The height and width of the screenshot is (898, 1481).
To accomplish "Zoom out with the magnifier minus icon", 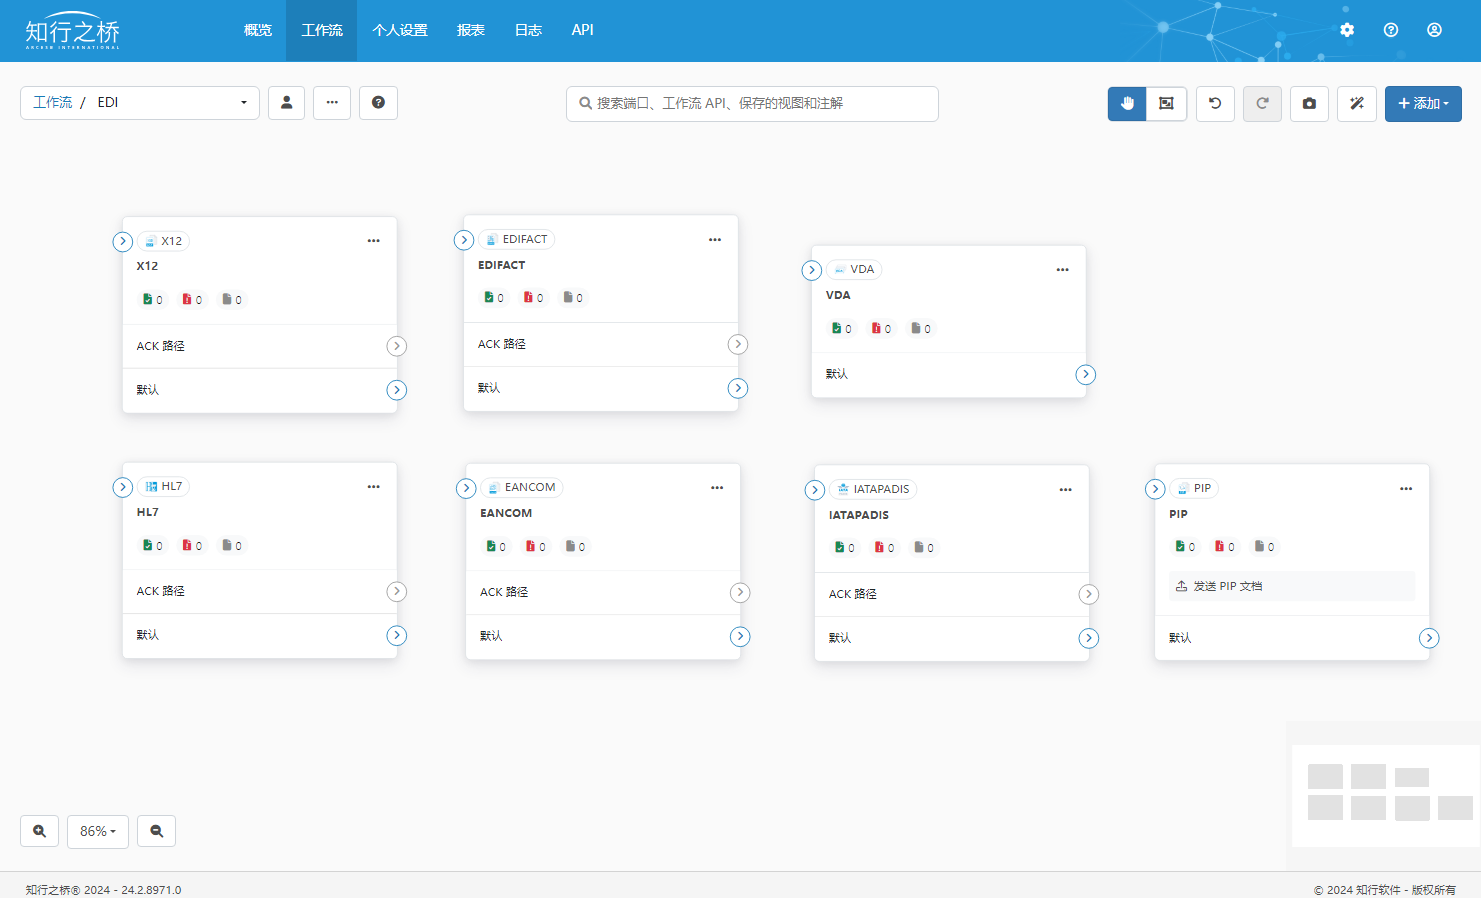I will pos(157,831).
